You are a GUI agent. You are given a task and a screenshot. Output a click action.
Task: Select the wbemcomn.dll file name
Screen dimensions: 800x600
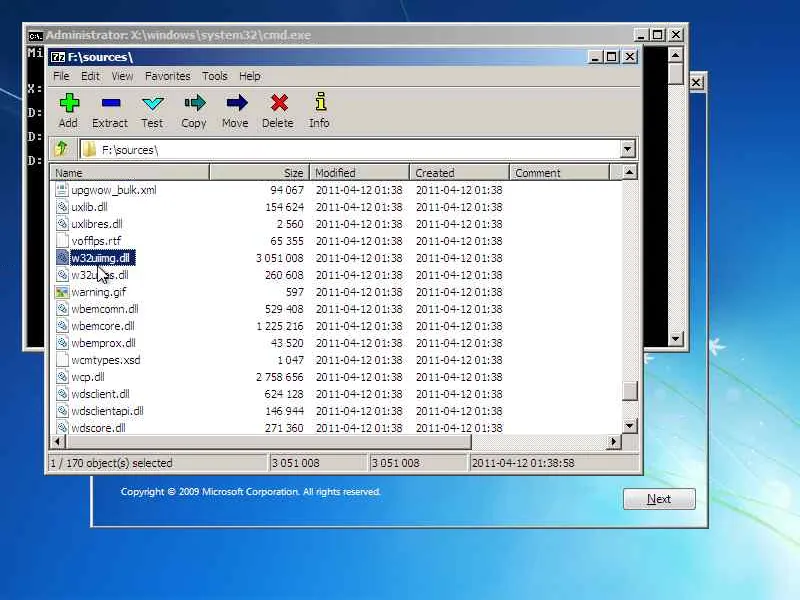point(105,309)
